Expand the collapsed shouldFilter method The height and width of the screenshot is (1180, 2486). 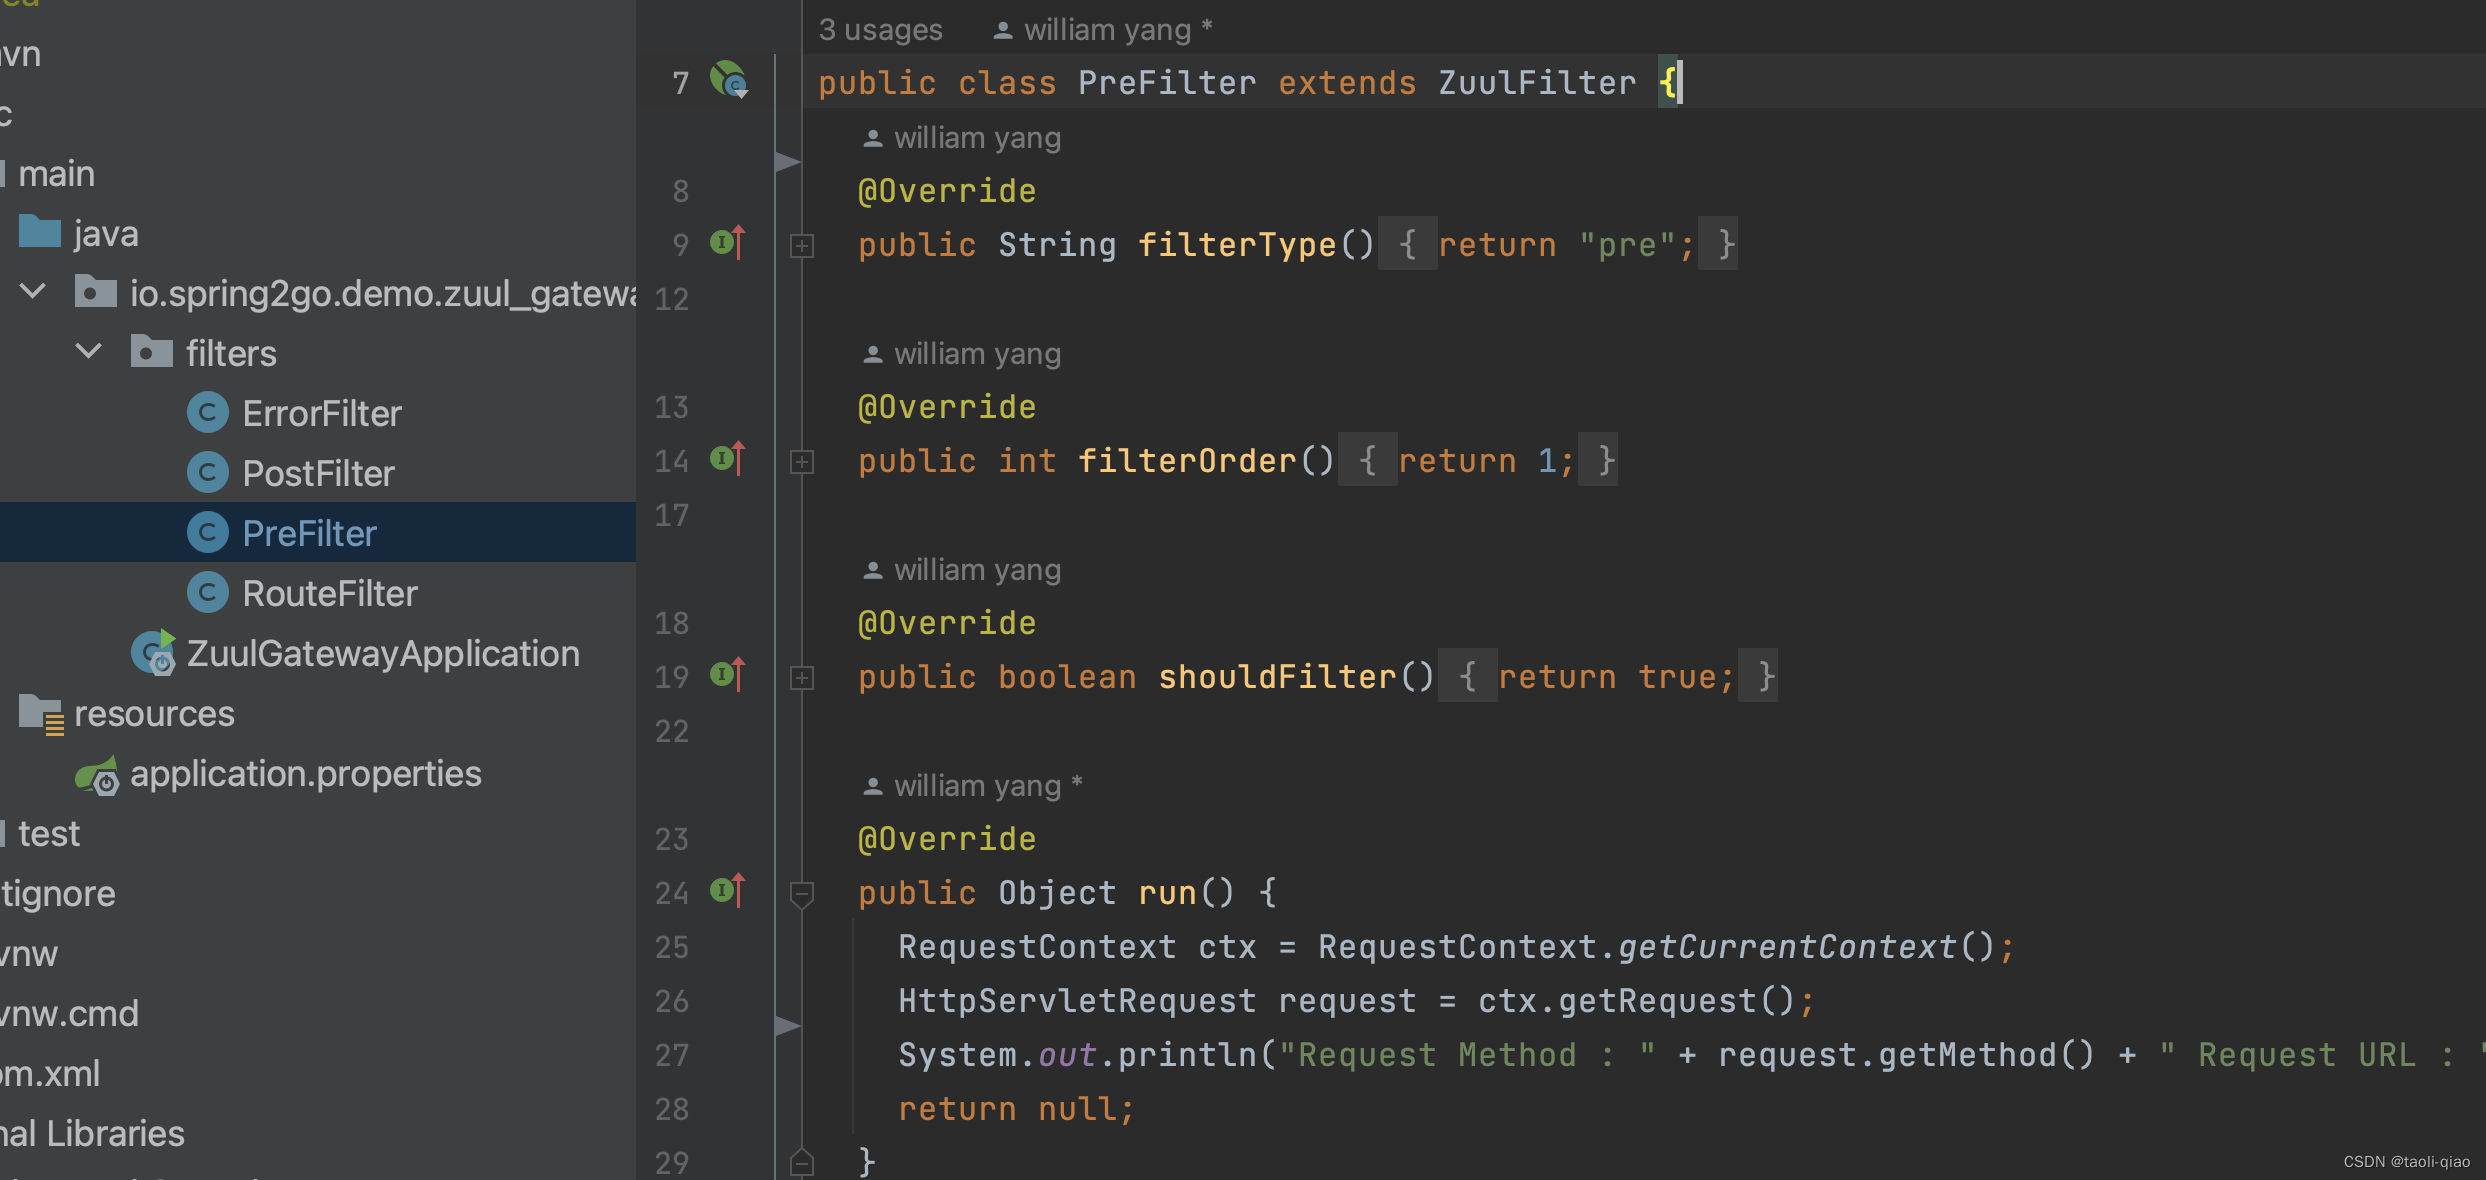pyautogui.click(x=802, y=678)
